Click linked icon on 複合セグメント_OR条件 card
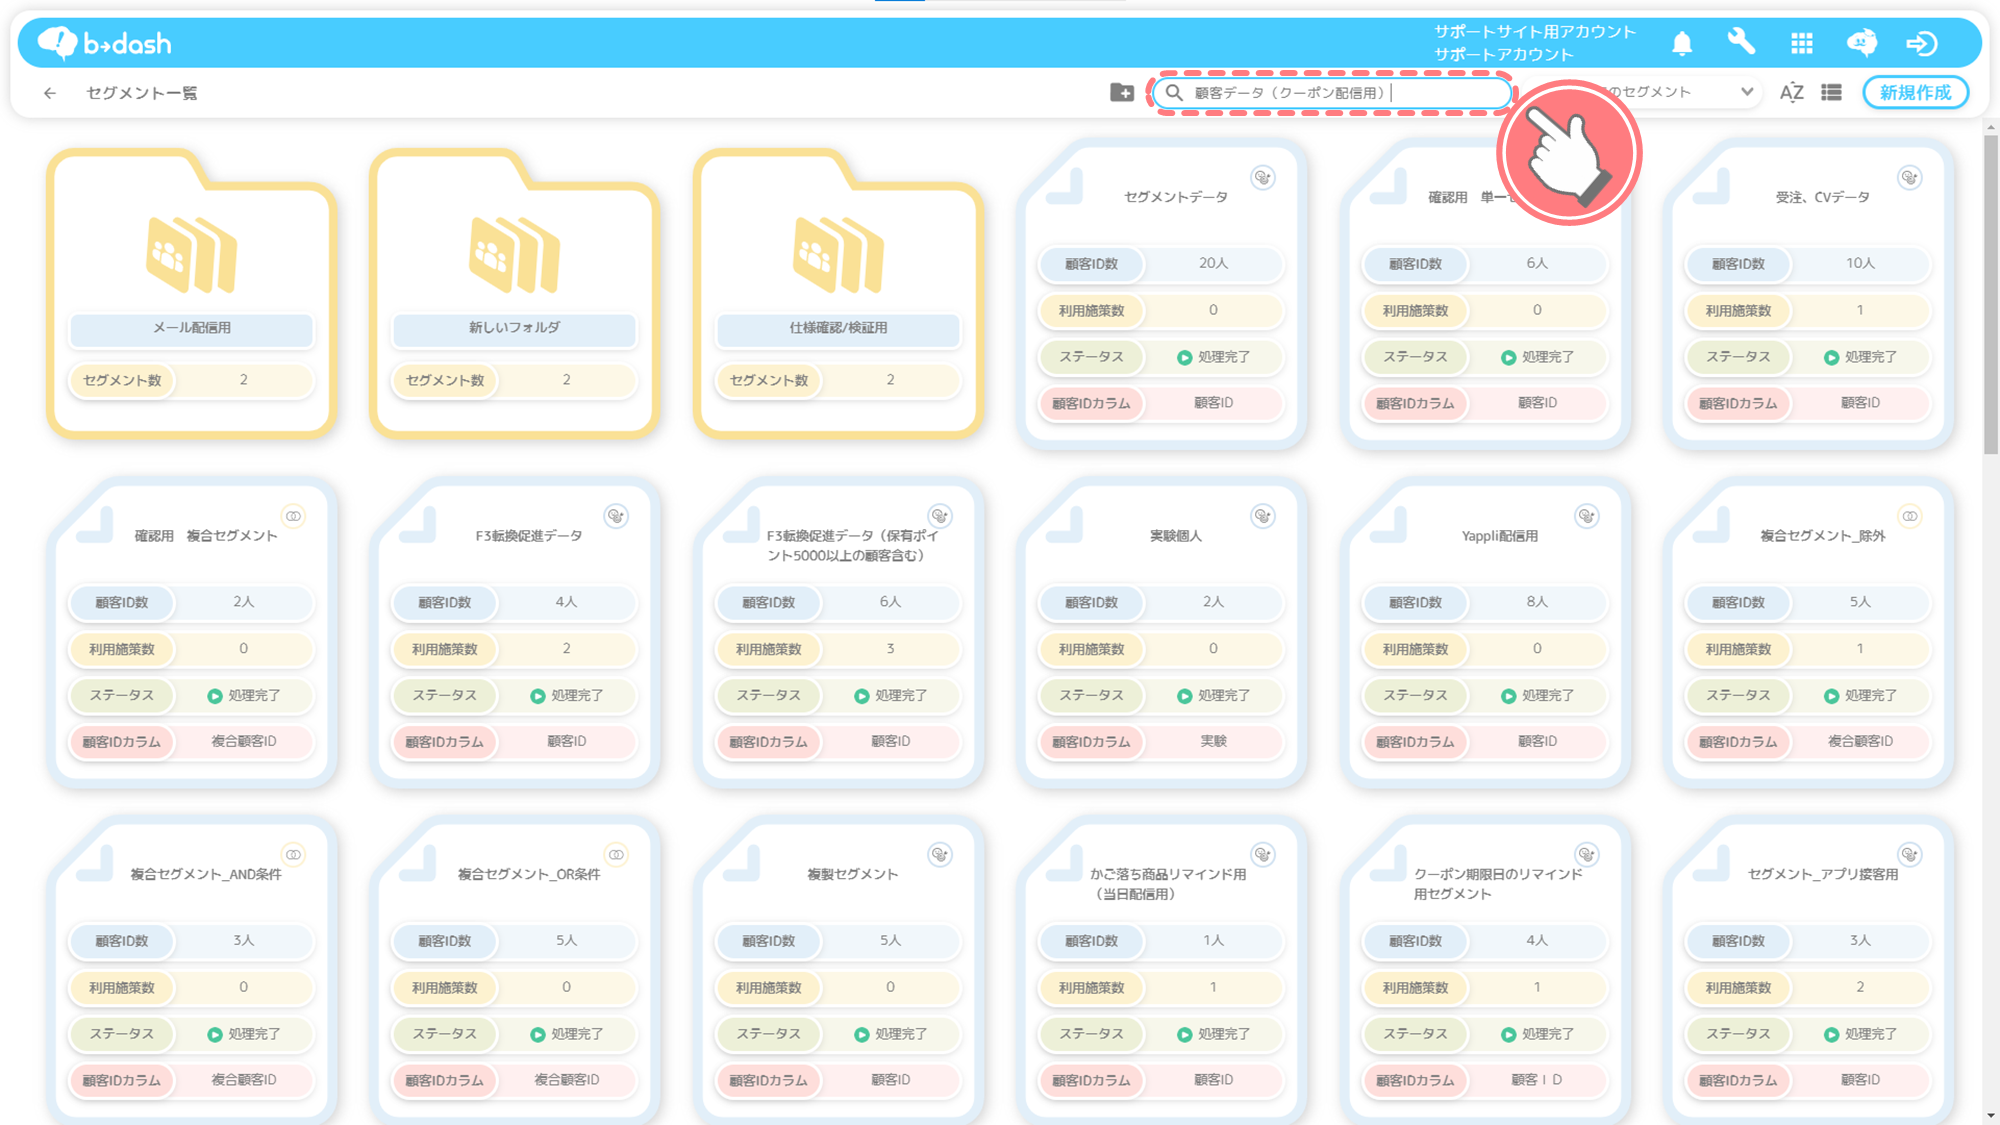 pos(616,855)
